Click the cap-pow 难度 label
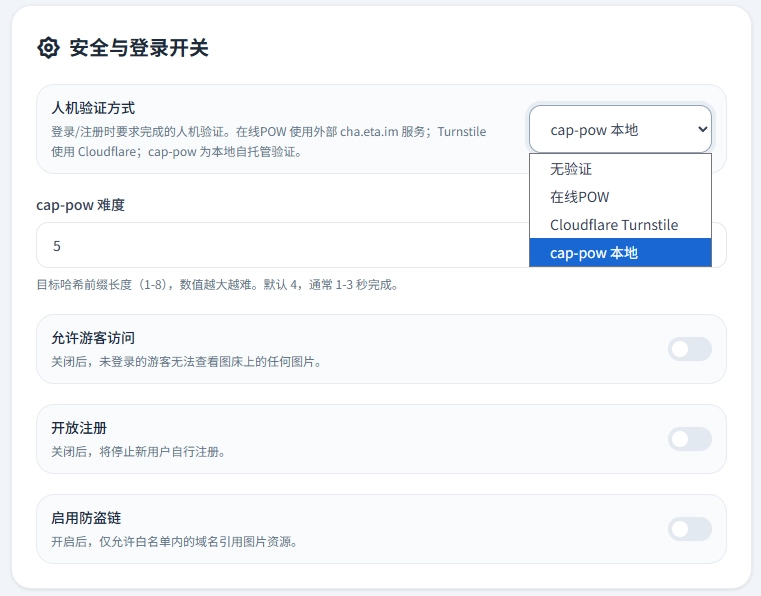This screenshot has width=761, height=596. [81, 205]
